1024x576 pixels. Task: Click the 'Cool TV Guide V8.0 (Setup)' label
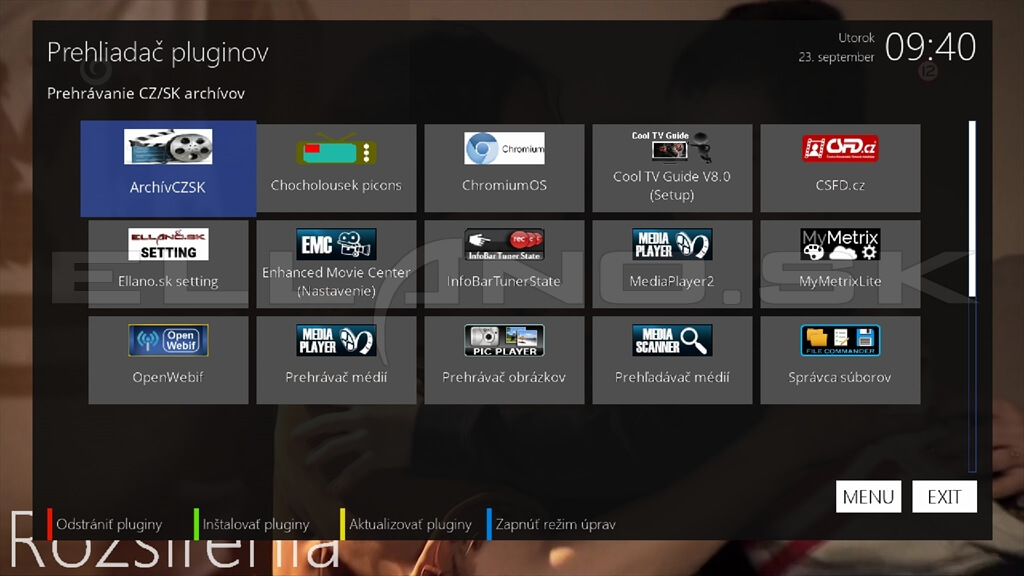[x=672, y=185]
